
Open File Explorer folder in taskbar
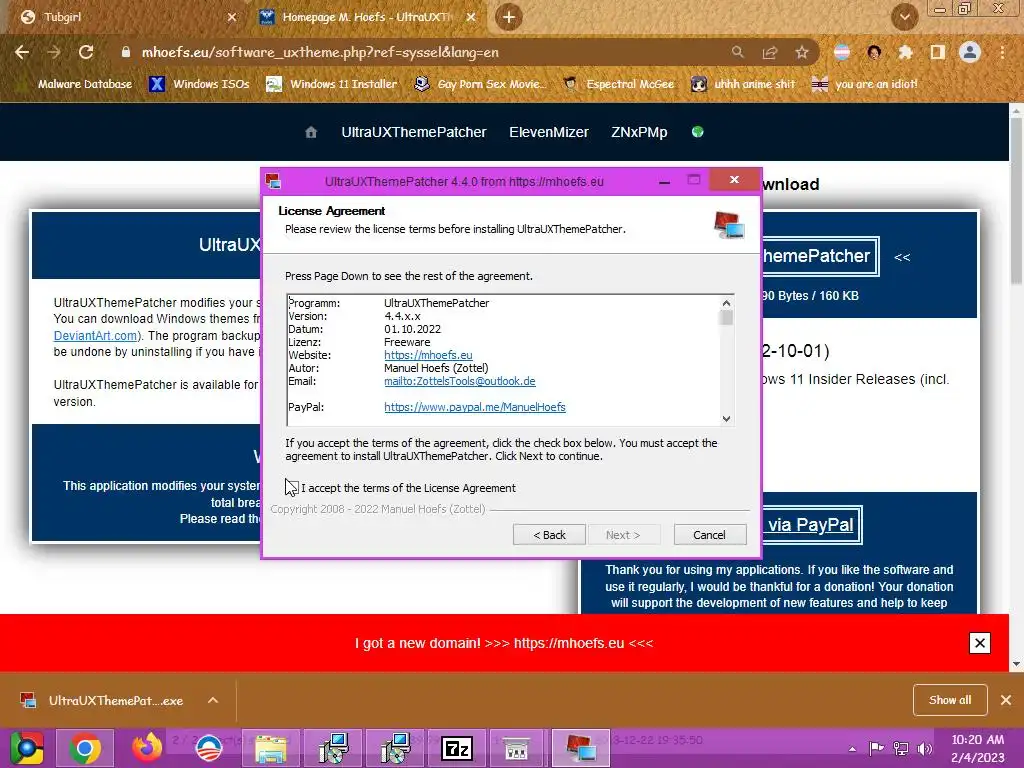click(271, 748)
